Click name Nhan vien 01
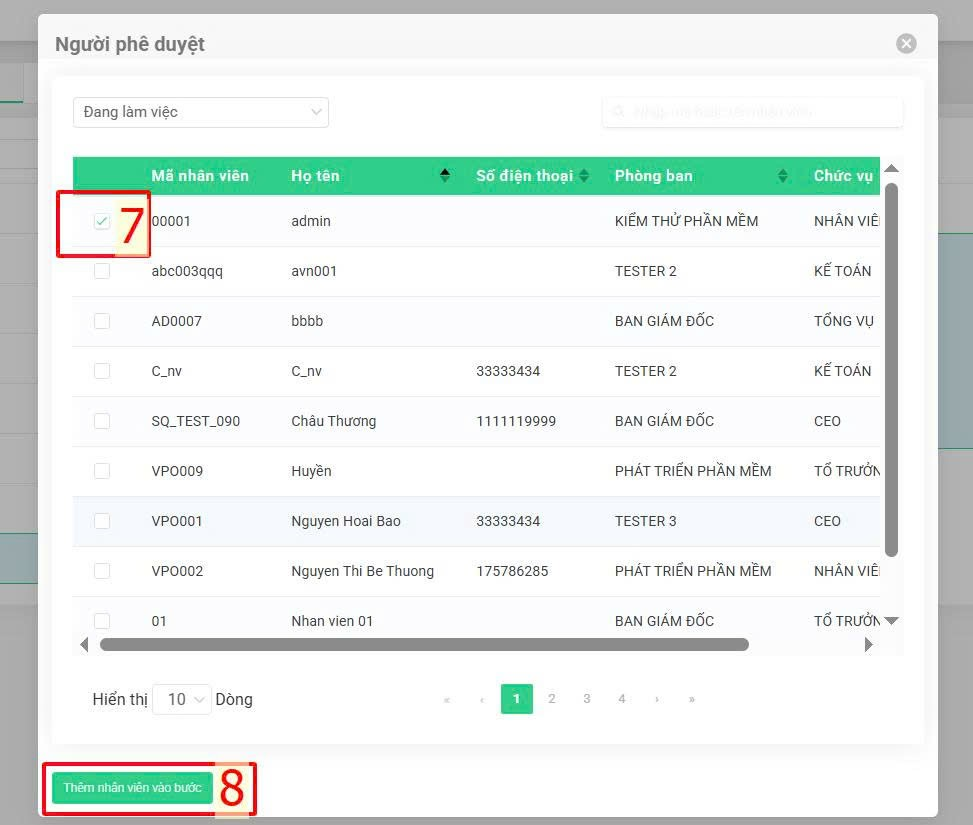This screenshot has height=825, width=973. 332,621
